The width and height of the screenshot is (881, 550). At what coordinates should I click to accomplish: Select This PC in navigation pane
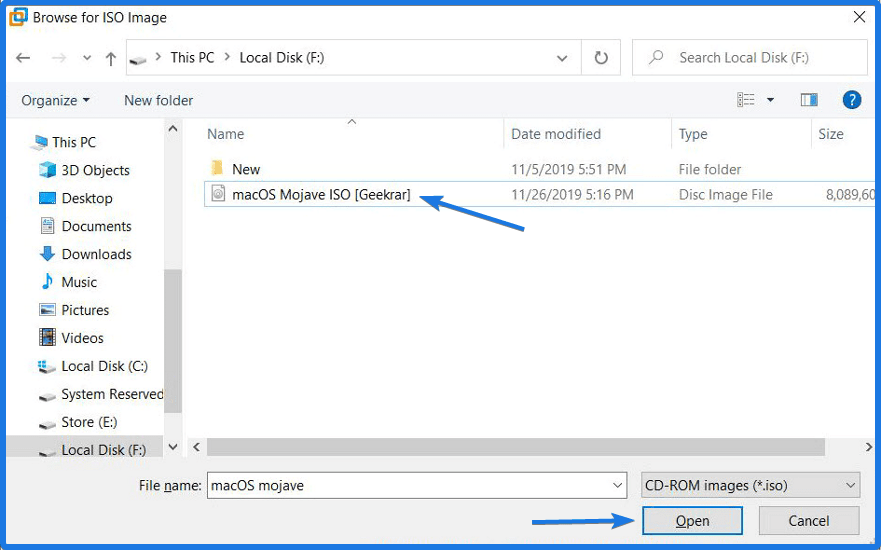(74, 142)
